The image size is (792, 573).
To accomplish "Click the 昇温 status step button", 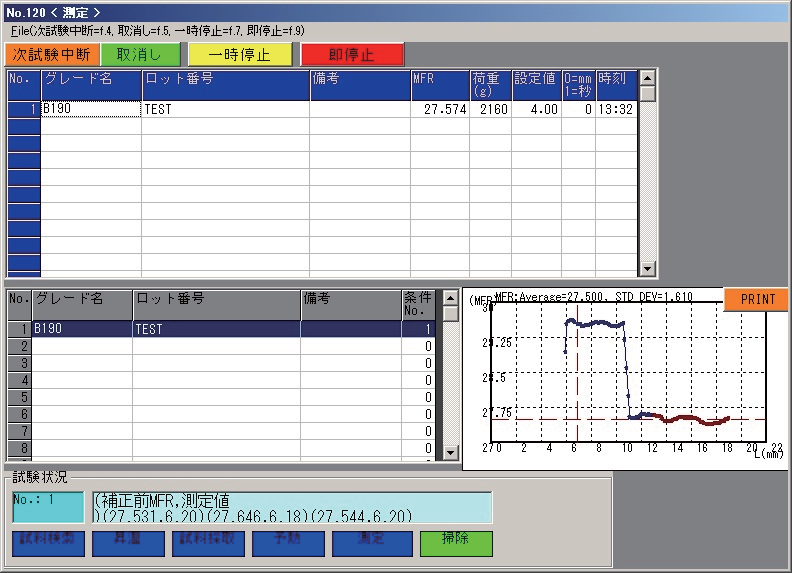I will tap(128, 543).
